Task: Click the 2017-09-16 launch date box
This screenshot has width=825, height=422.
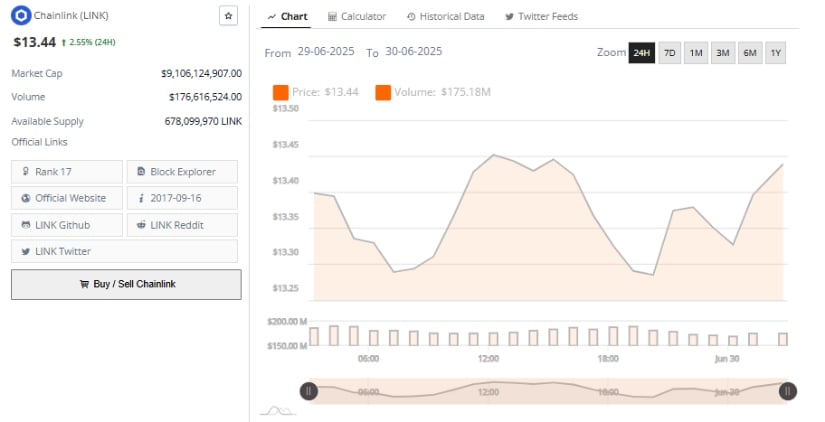Action: (182, 198)
